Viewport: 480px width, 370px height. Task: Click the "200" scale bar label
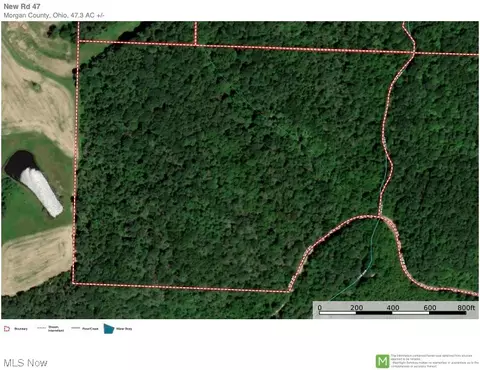[356, 308]
